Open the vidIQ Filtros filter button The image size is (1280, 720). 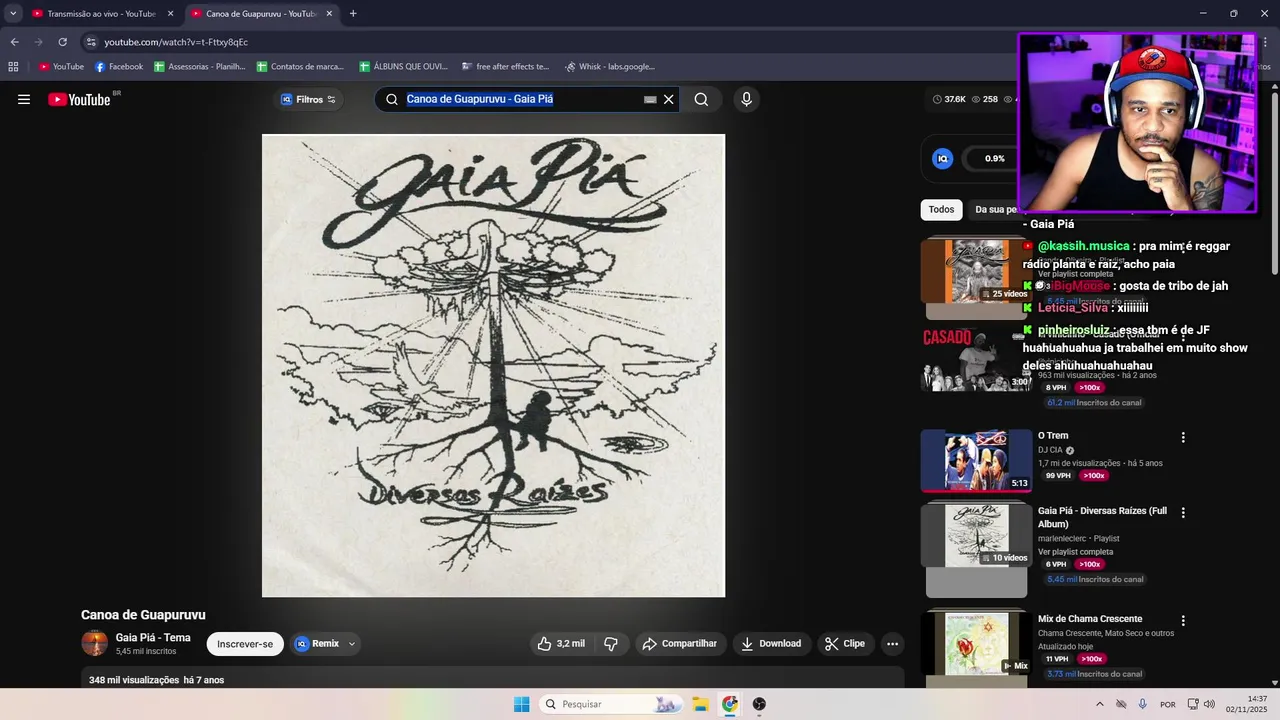(x=308, y=99)
